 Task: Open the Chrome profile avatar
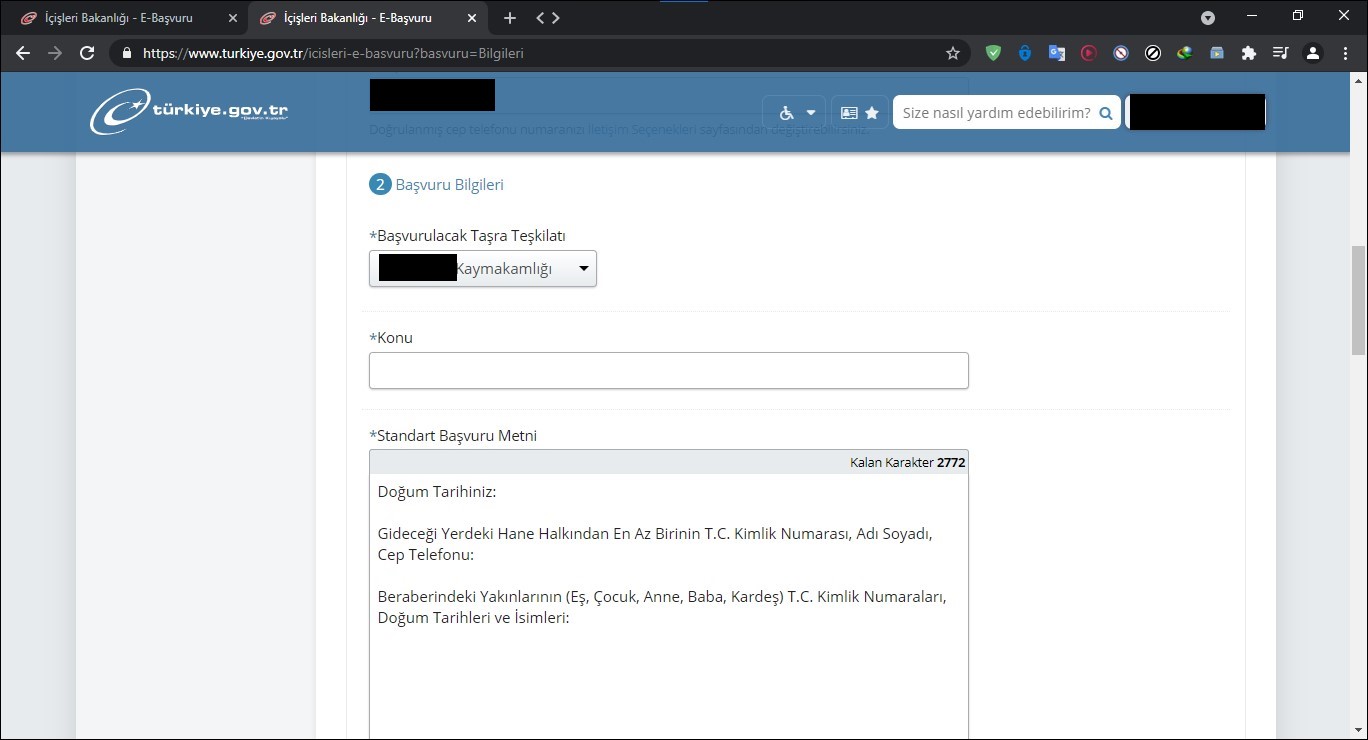[1313, 53]
